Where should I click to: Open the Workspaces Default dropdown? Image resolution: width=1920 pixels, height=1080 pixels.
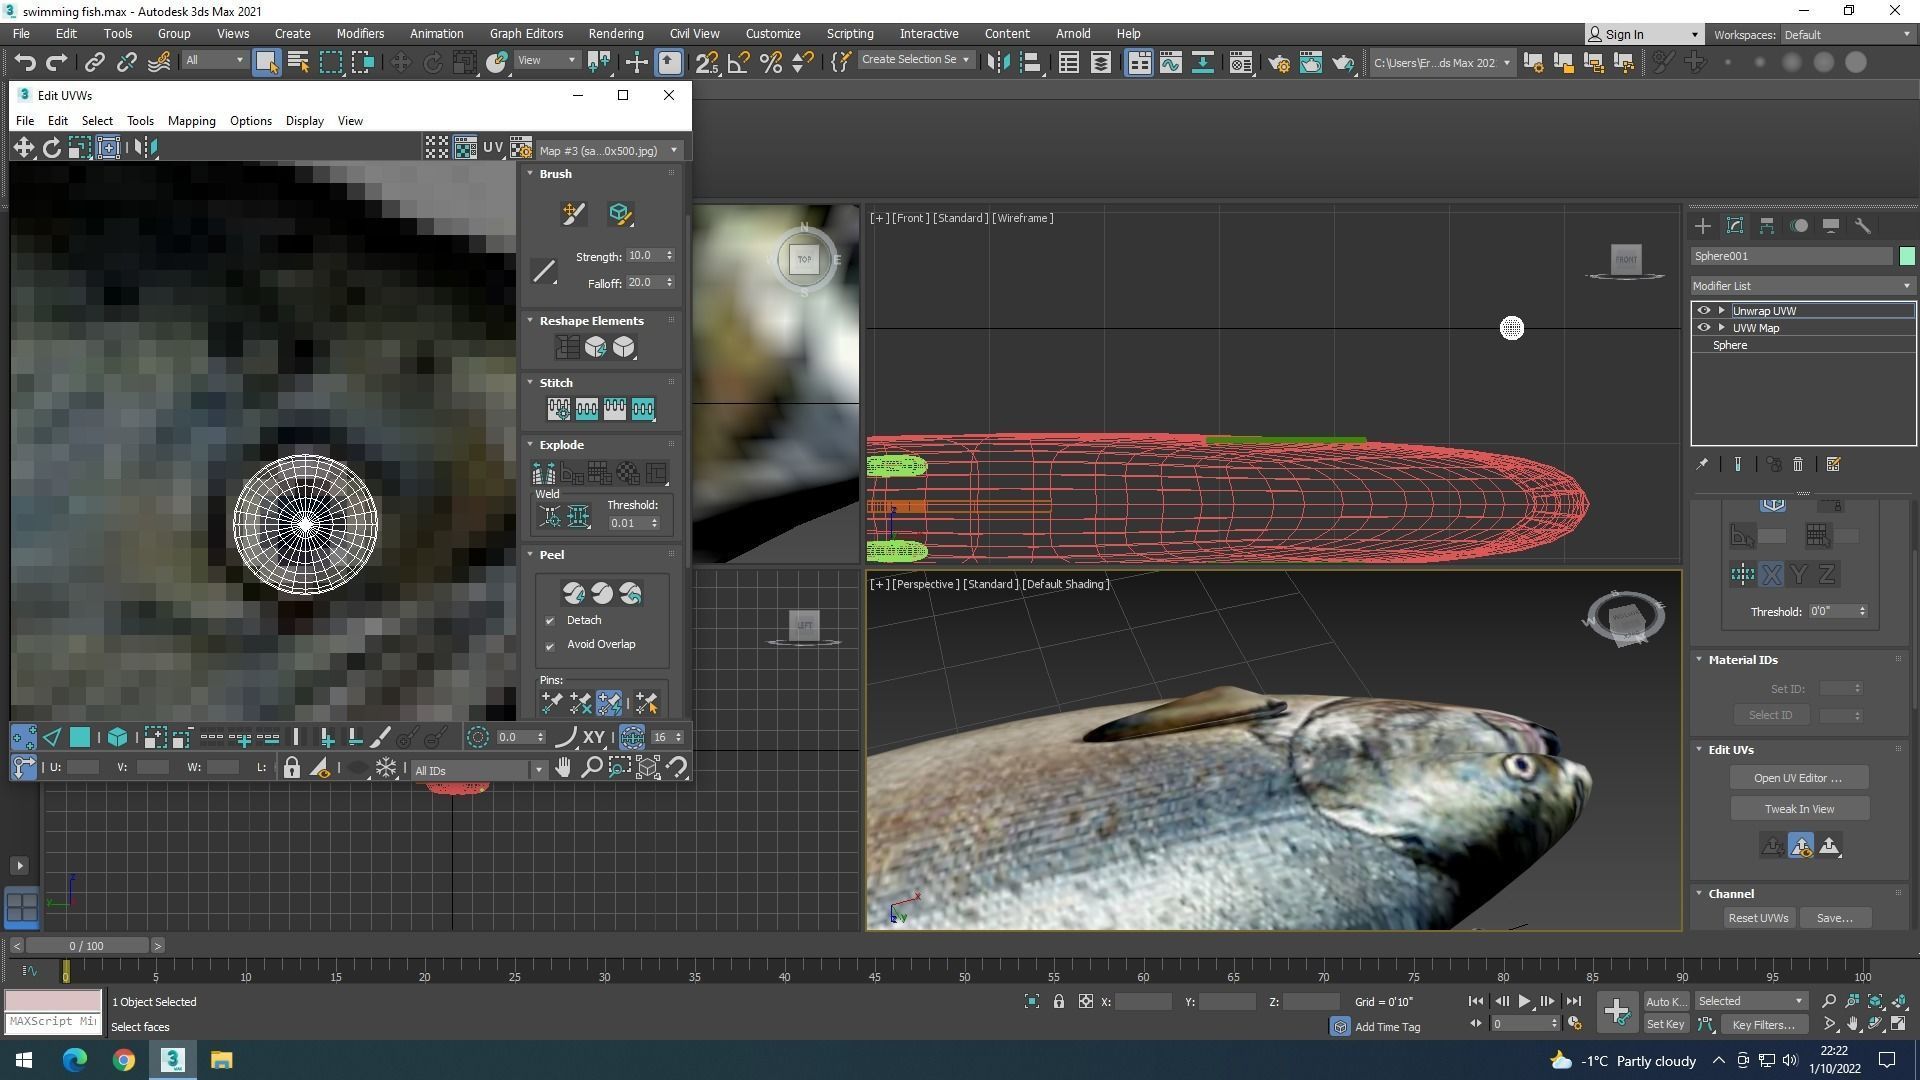click(x=1847, y=34)
